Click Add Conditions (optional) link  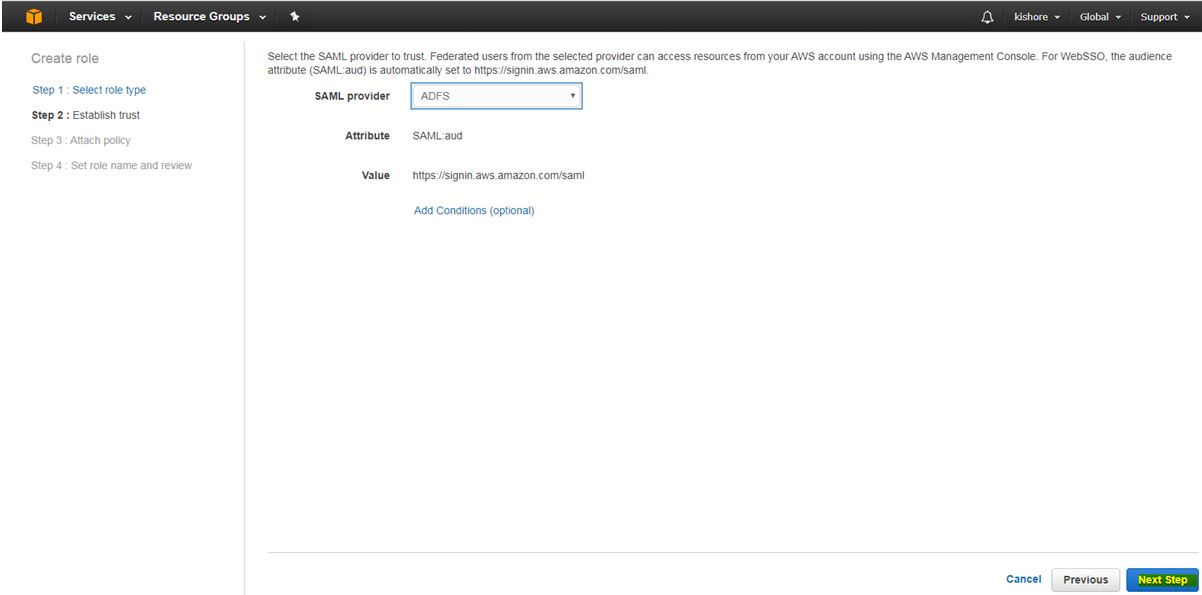pos(474,211)
